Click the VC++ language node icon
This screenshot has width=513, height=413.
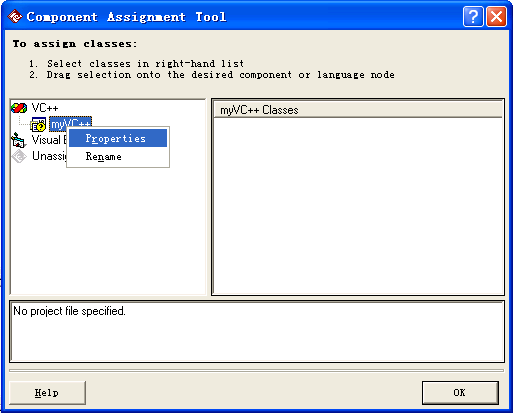click(x=19, y=108)
